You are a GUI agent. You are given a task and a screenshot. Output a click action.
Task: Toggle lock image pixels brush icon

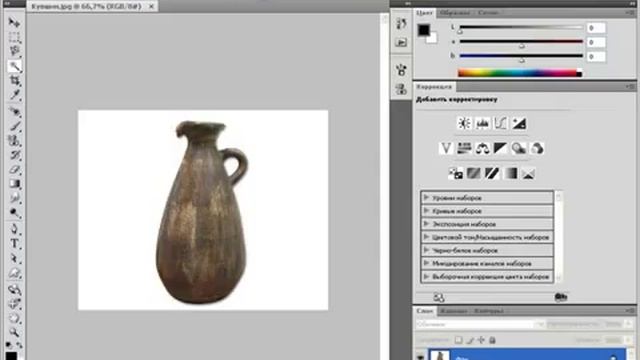click(470, 340)
